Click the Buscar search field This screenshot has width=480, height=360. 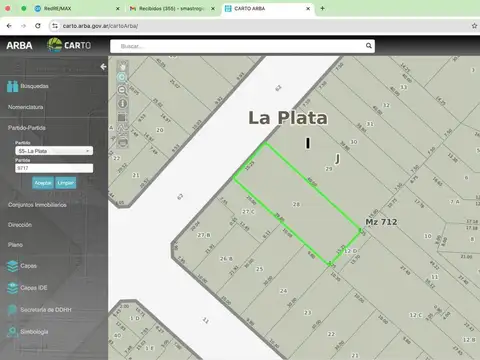click(242, 46)
